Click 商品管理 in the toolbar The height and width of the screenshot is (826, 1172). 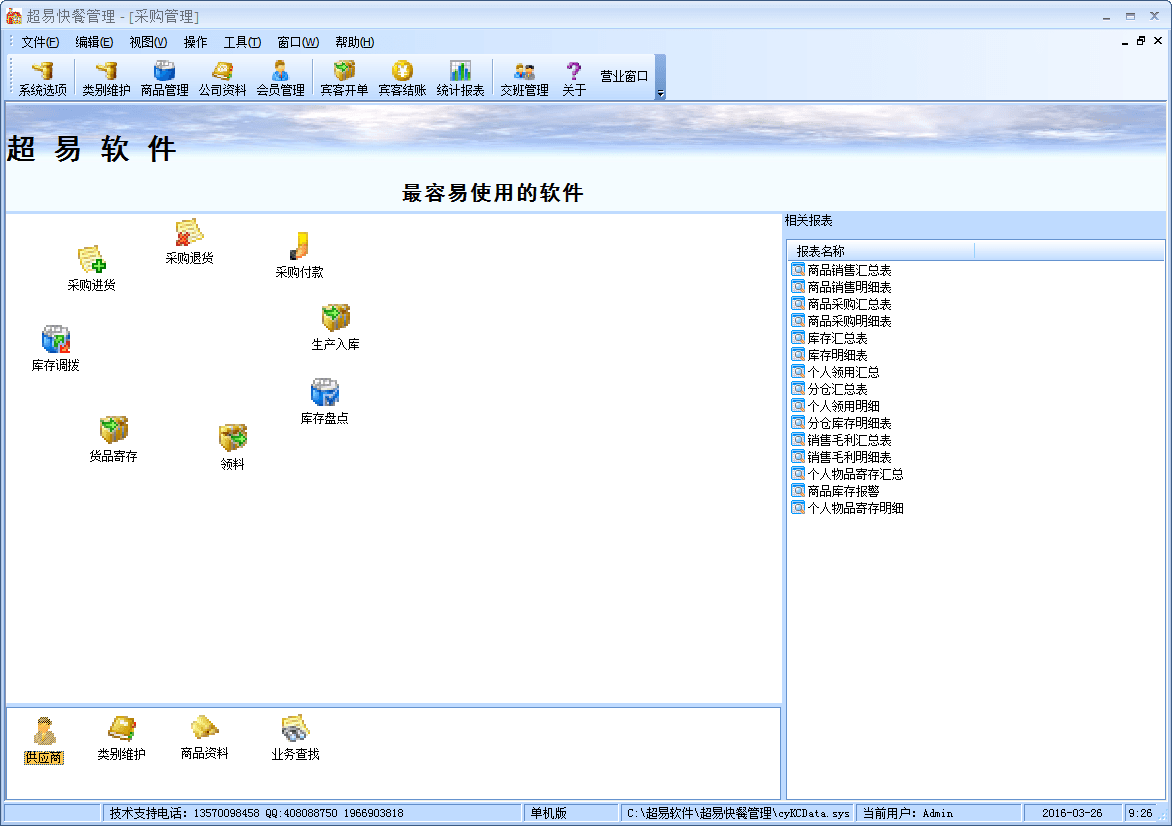pos(165,78)
